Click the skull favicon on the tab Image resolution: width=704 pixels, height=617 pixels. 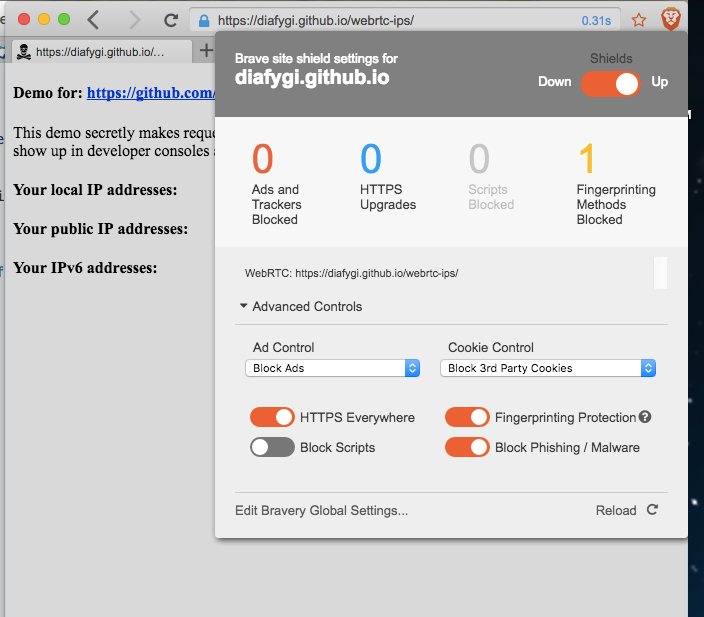point(23,52)
